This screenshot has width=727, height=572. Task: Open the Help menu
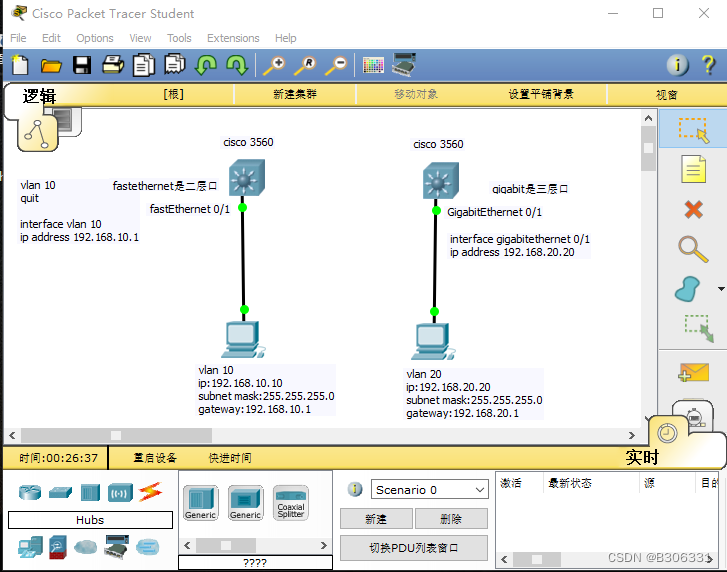[285, 38]
